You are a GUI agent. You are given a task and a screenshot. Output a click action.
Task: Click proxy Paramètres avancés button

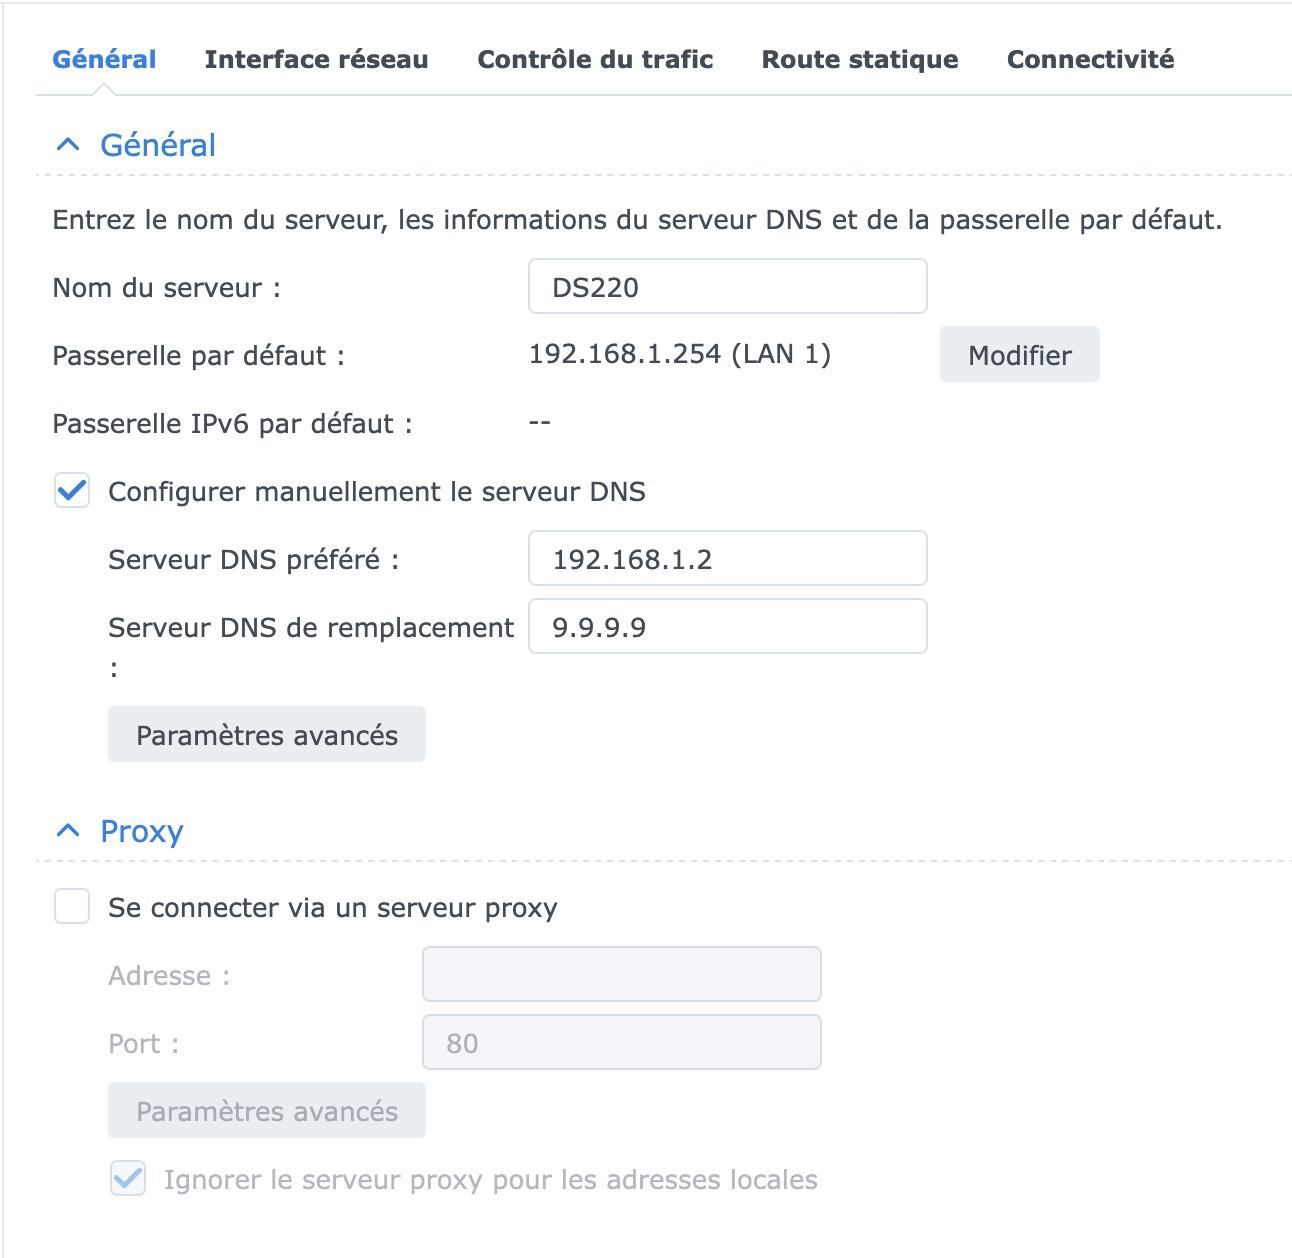click(267, 1111)
